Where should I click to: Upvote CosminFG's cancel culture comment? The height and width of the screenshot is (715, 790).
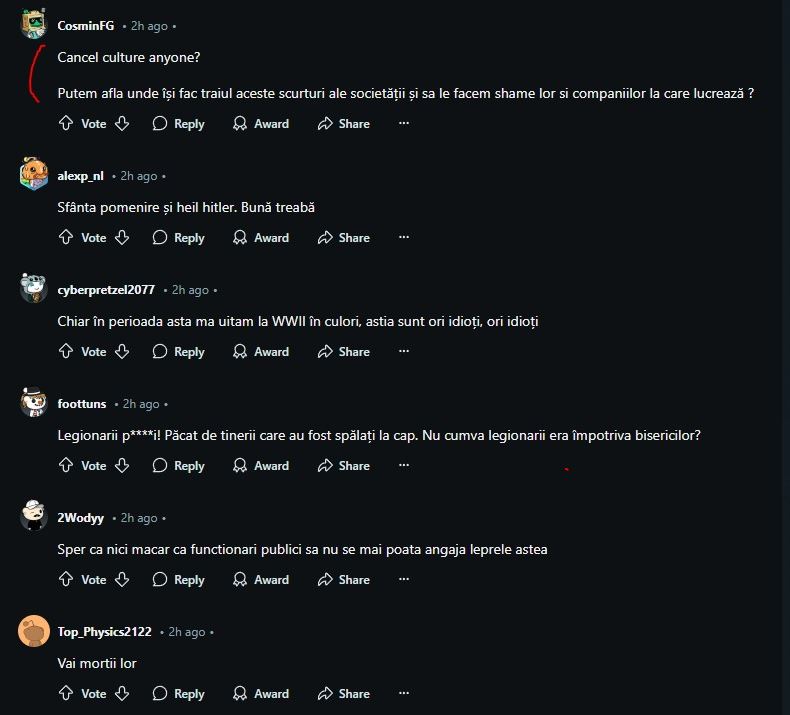66,124
